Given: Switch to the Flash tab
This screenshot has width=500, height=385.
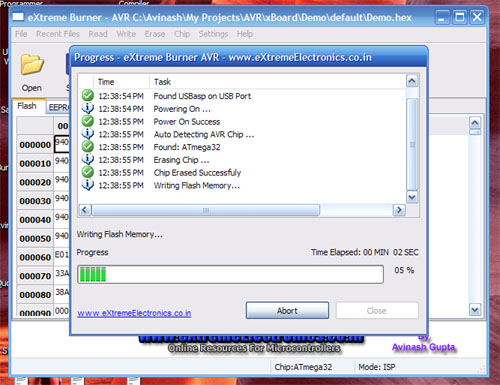Looking at the screenshot, I should coord(27,106).
